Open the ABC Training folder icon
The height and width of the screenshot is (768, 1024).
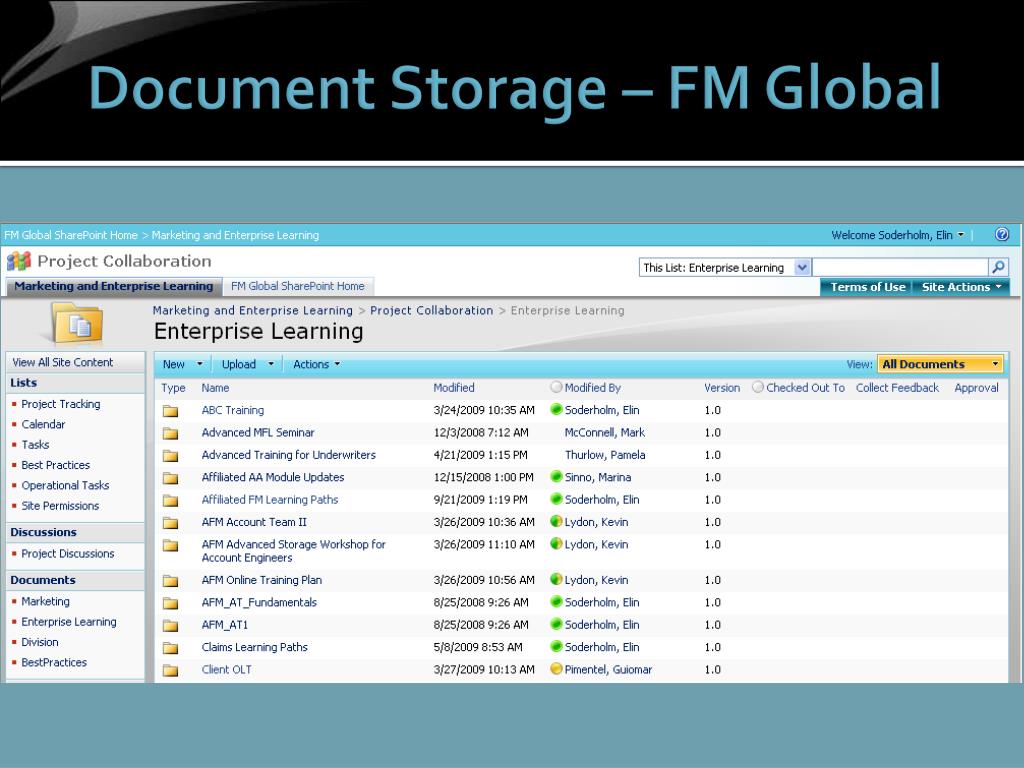(x=170, y=411)
